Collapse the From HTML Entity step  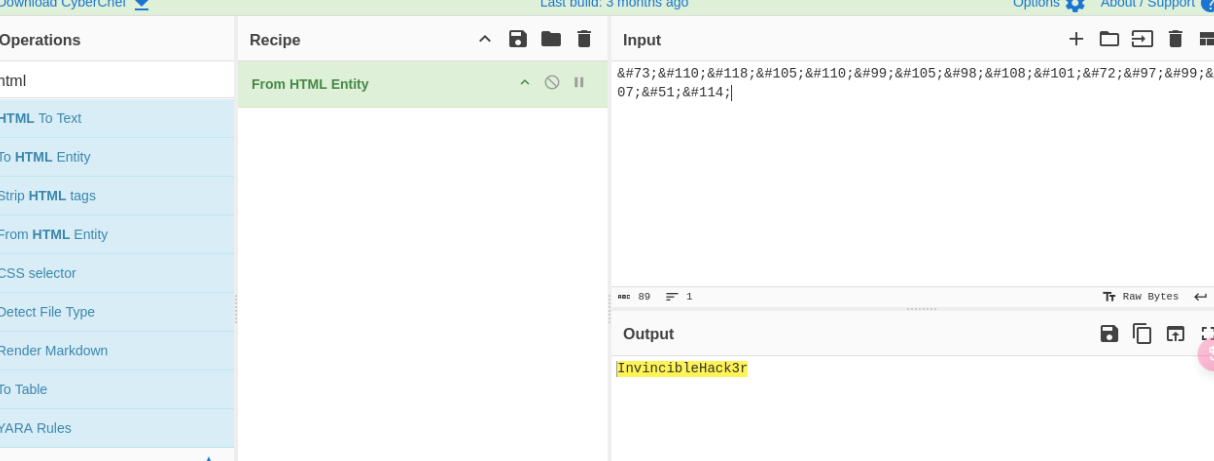click(524, 83)
